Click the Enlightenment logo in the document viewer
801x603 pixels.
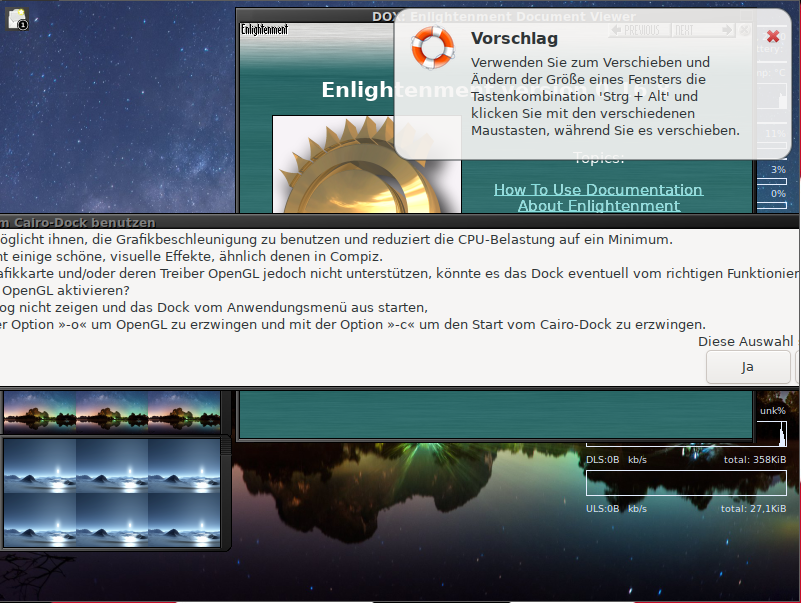pyautogui.click(x=265, y=30)
